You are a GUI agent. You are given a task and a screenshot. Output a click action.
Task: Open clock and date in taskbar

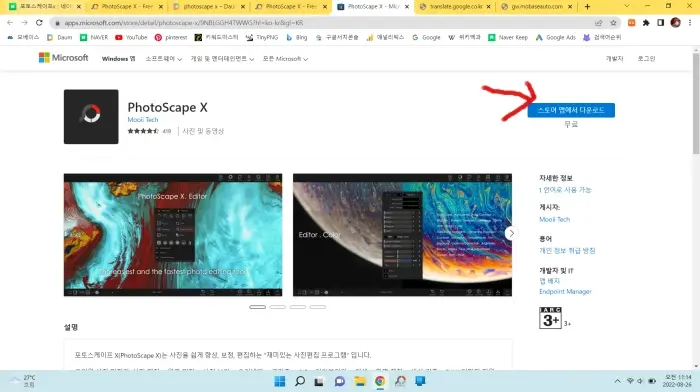click(x=677, y=381)
